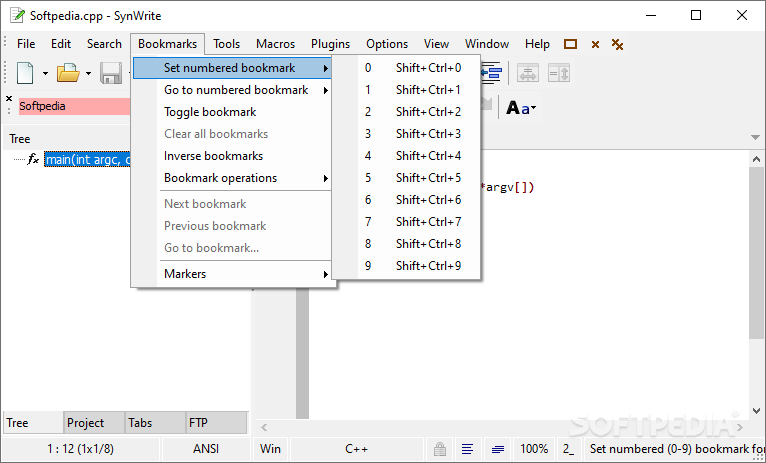Click the horizontal split toolbar icon
766x463 pixels.
(x=528, y=73)
